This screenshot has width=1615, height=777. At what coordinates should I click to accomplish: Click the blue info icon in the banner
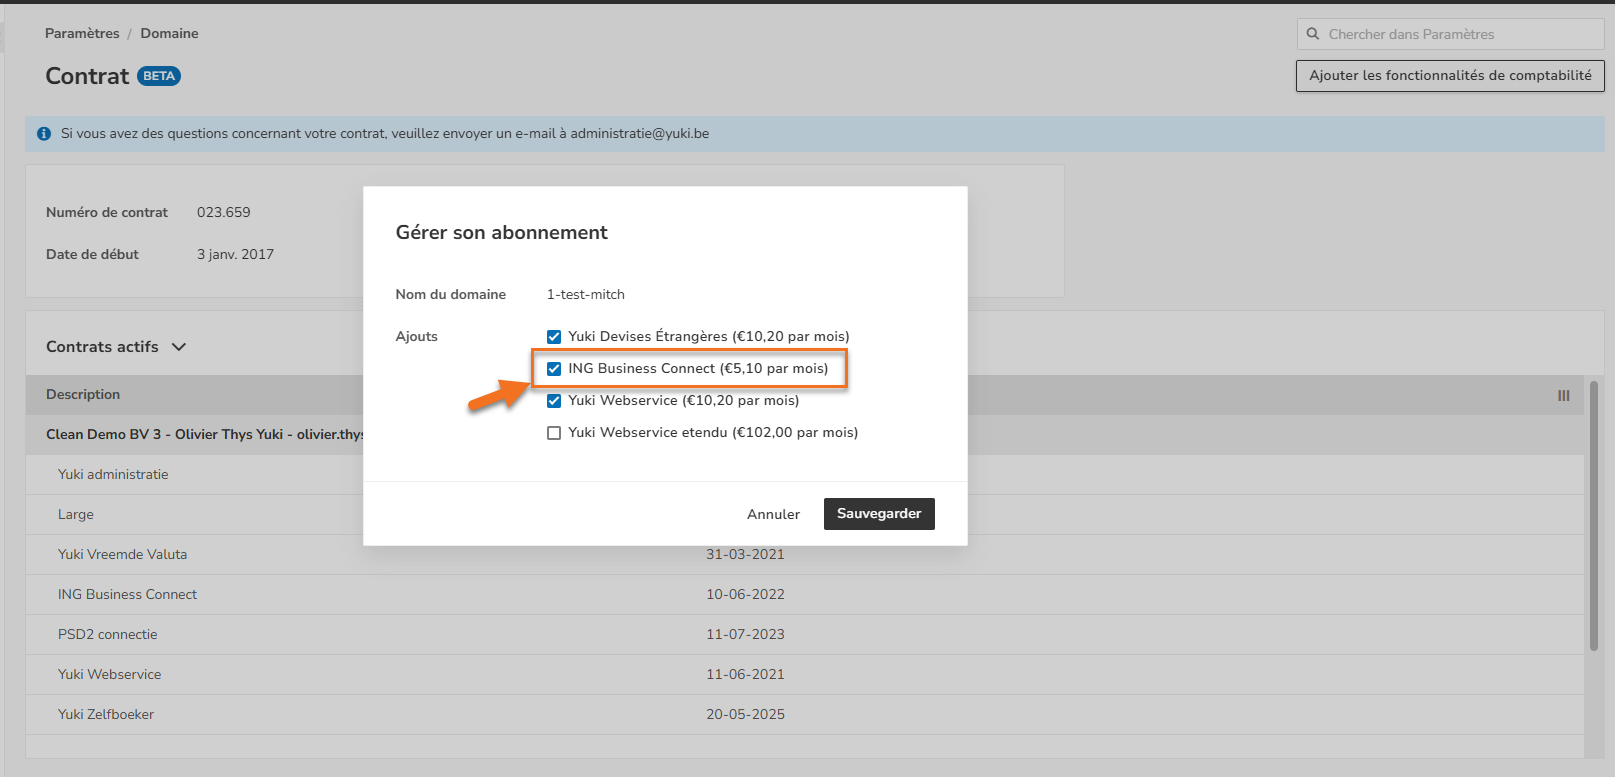(44, 134)
